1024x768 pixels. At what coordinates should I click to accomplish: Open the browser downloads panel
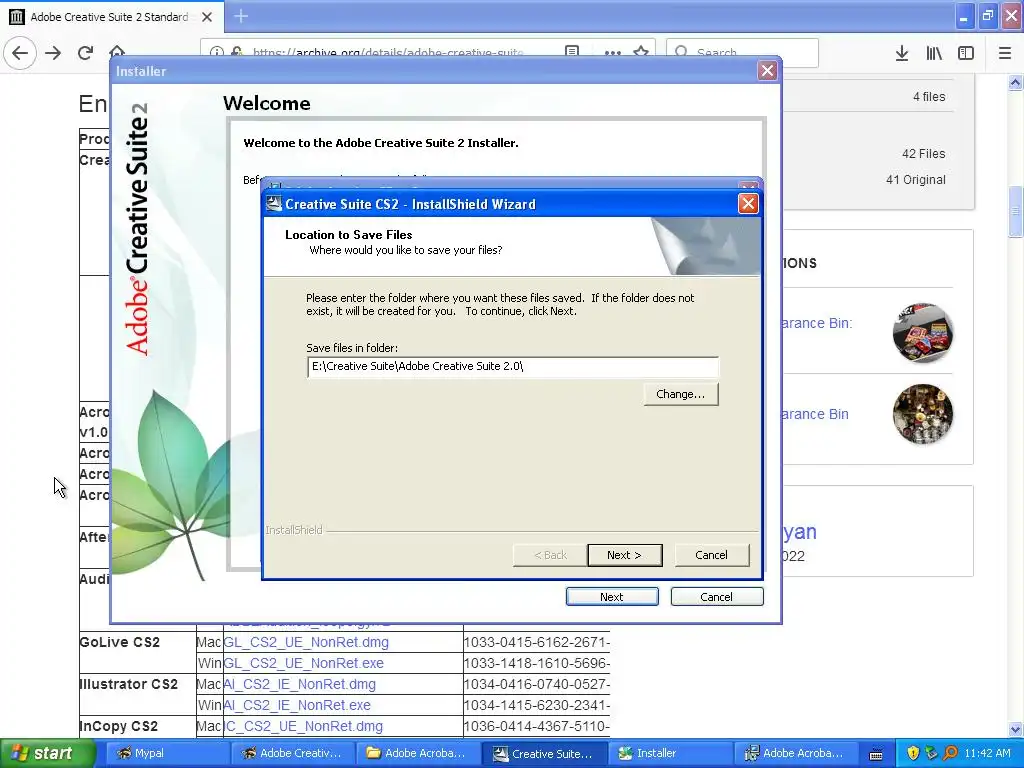click(x=902, y=53)
